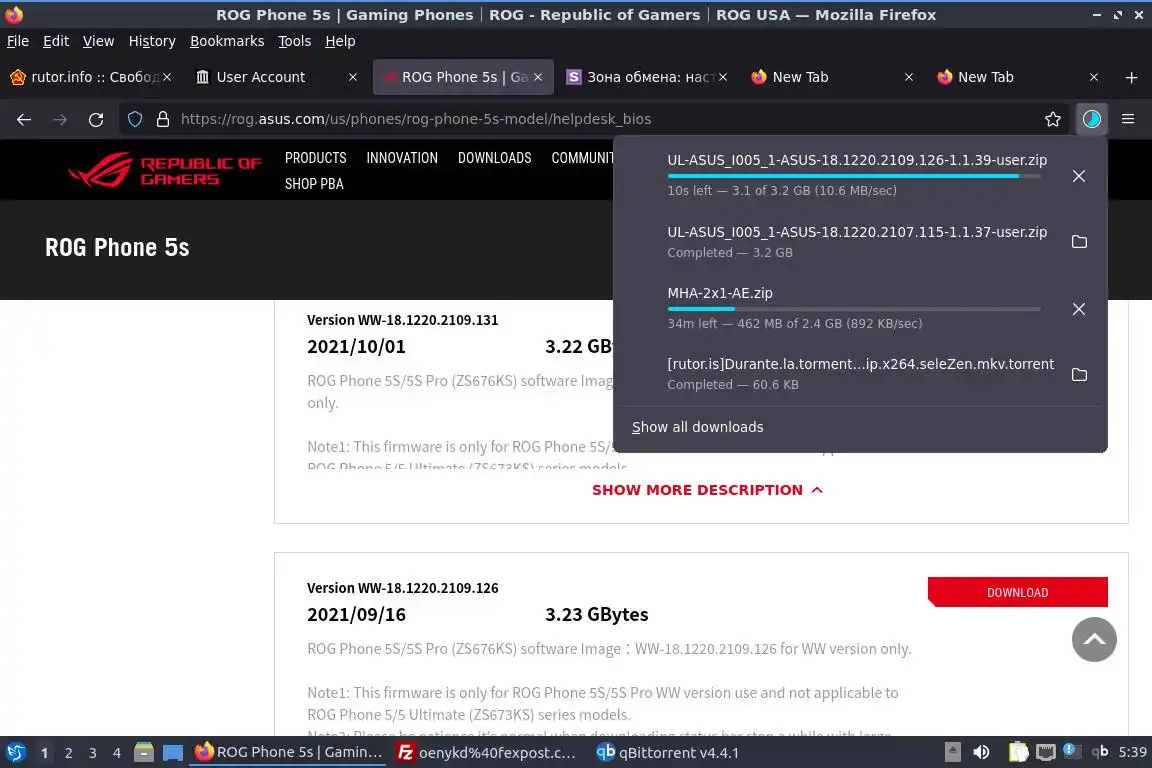Click Show all downloads
The width and height of the screenshot is (1152, 768).
tap(697, 427)
